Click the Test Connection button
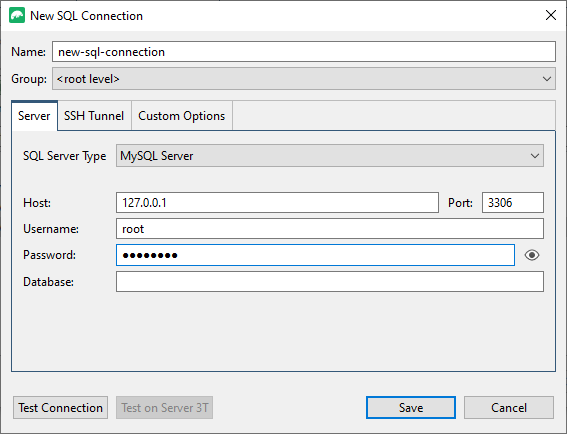Image resolution: width=567 pixels, height=434 pixels. tap(60, 408)
